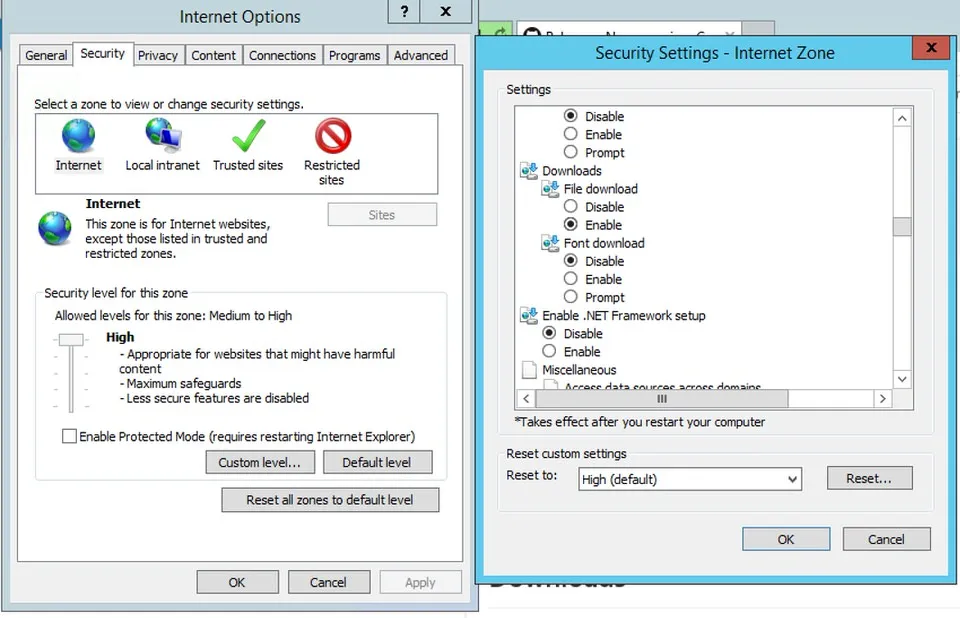This screenshot has width=960, height=618.
Task: Click the Enable .NET Framework setup icon
Action: (x=528, y=315)
